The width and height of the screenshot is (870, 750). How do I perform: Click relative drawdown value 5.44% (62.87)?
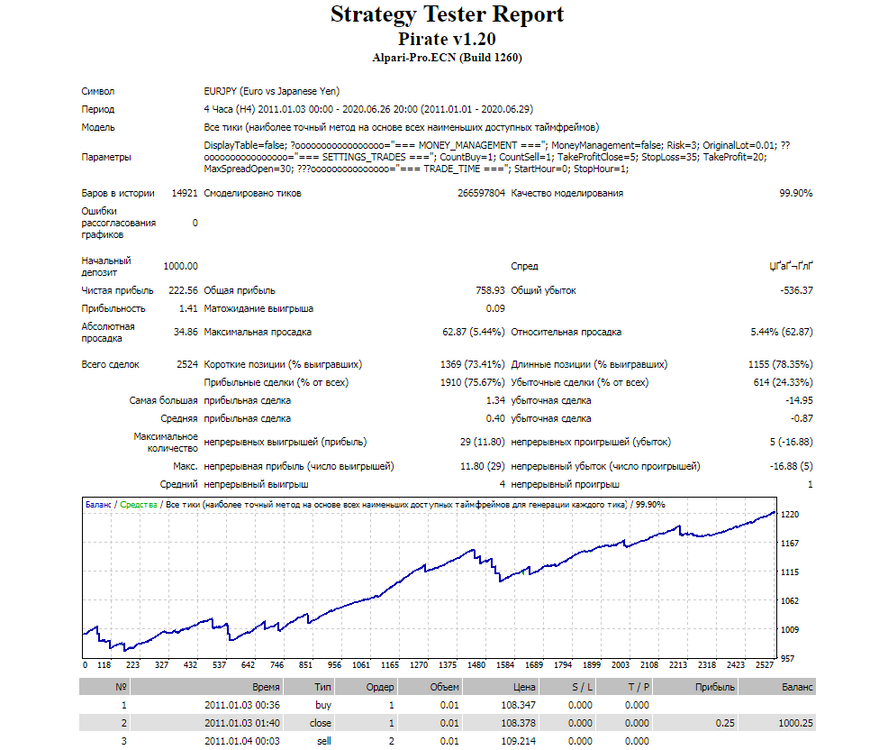pos(782,332)
